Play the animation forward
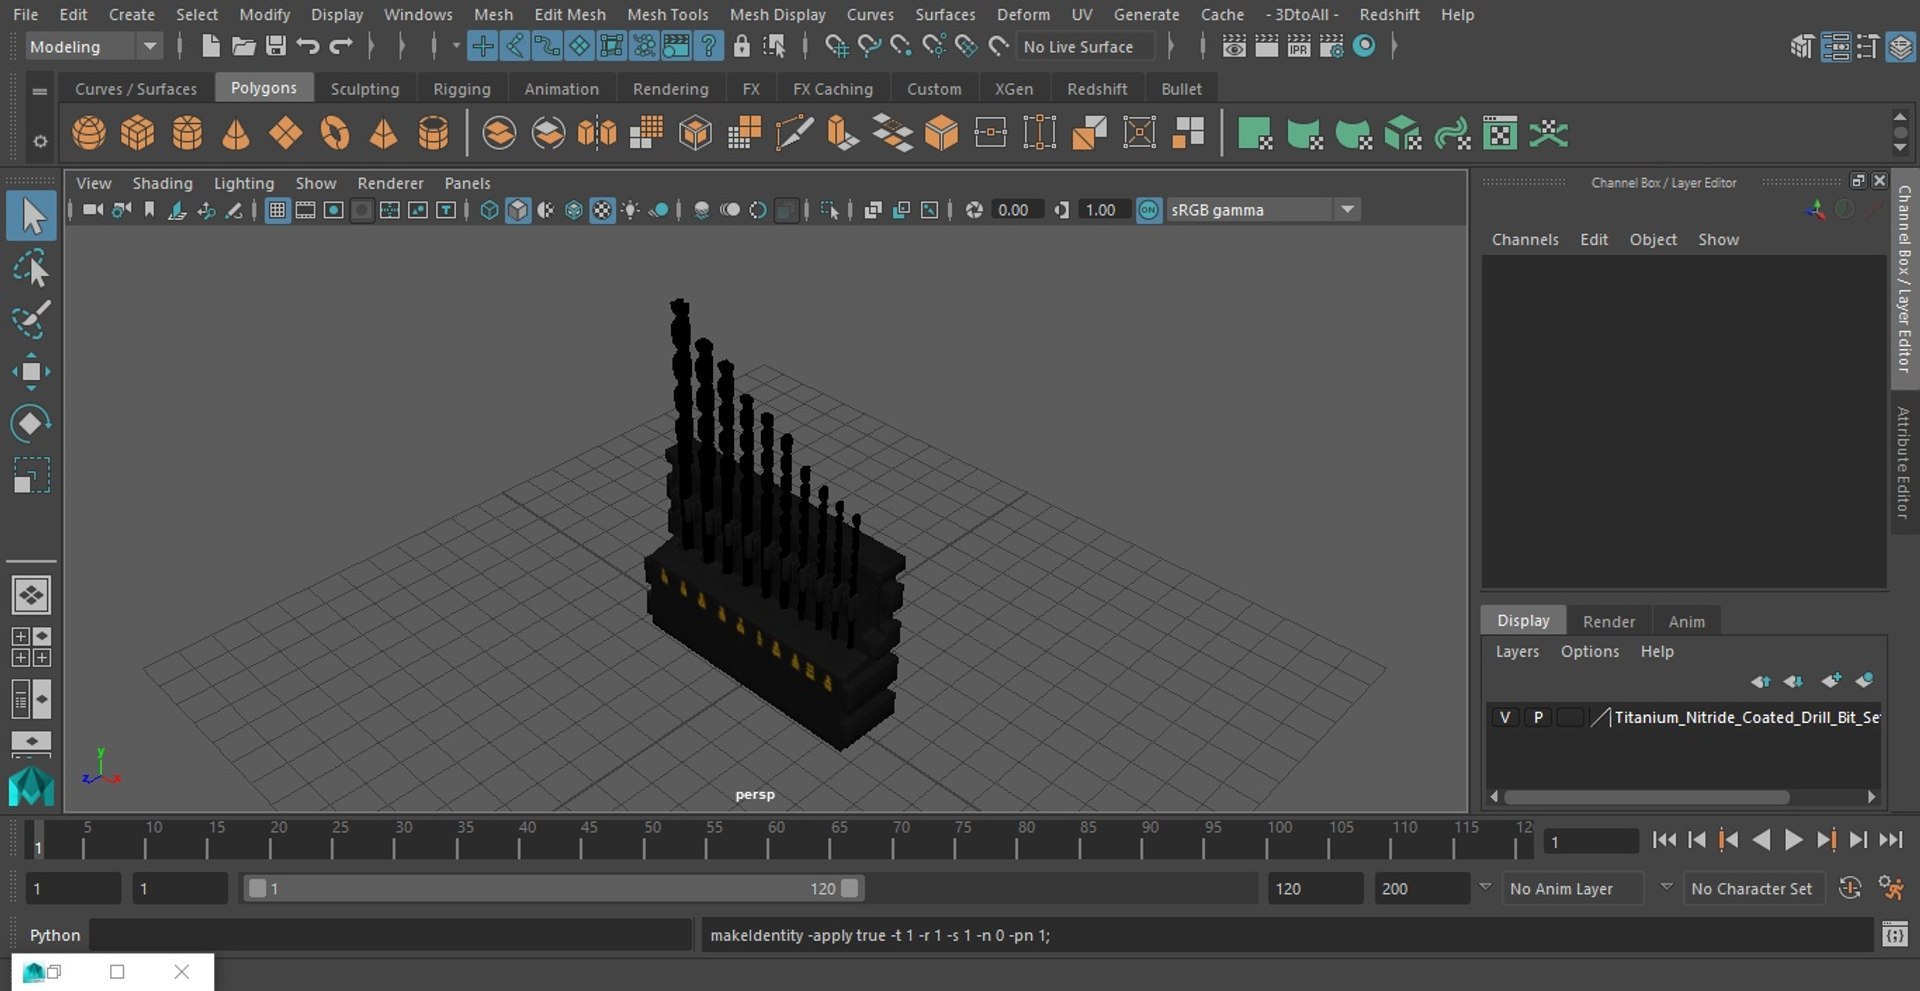The width and height of the screenshot is (1920, 991). tap(1794, 840)
